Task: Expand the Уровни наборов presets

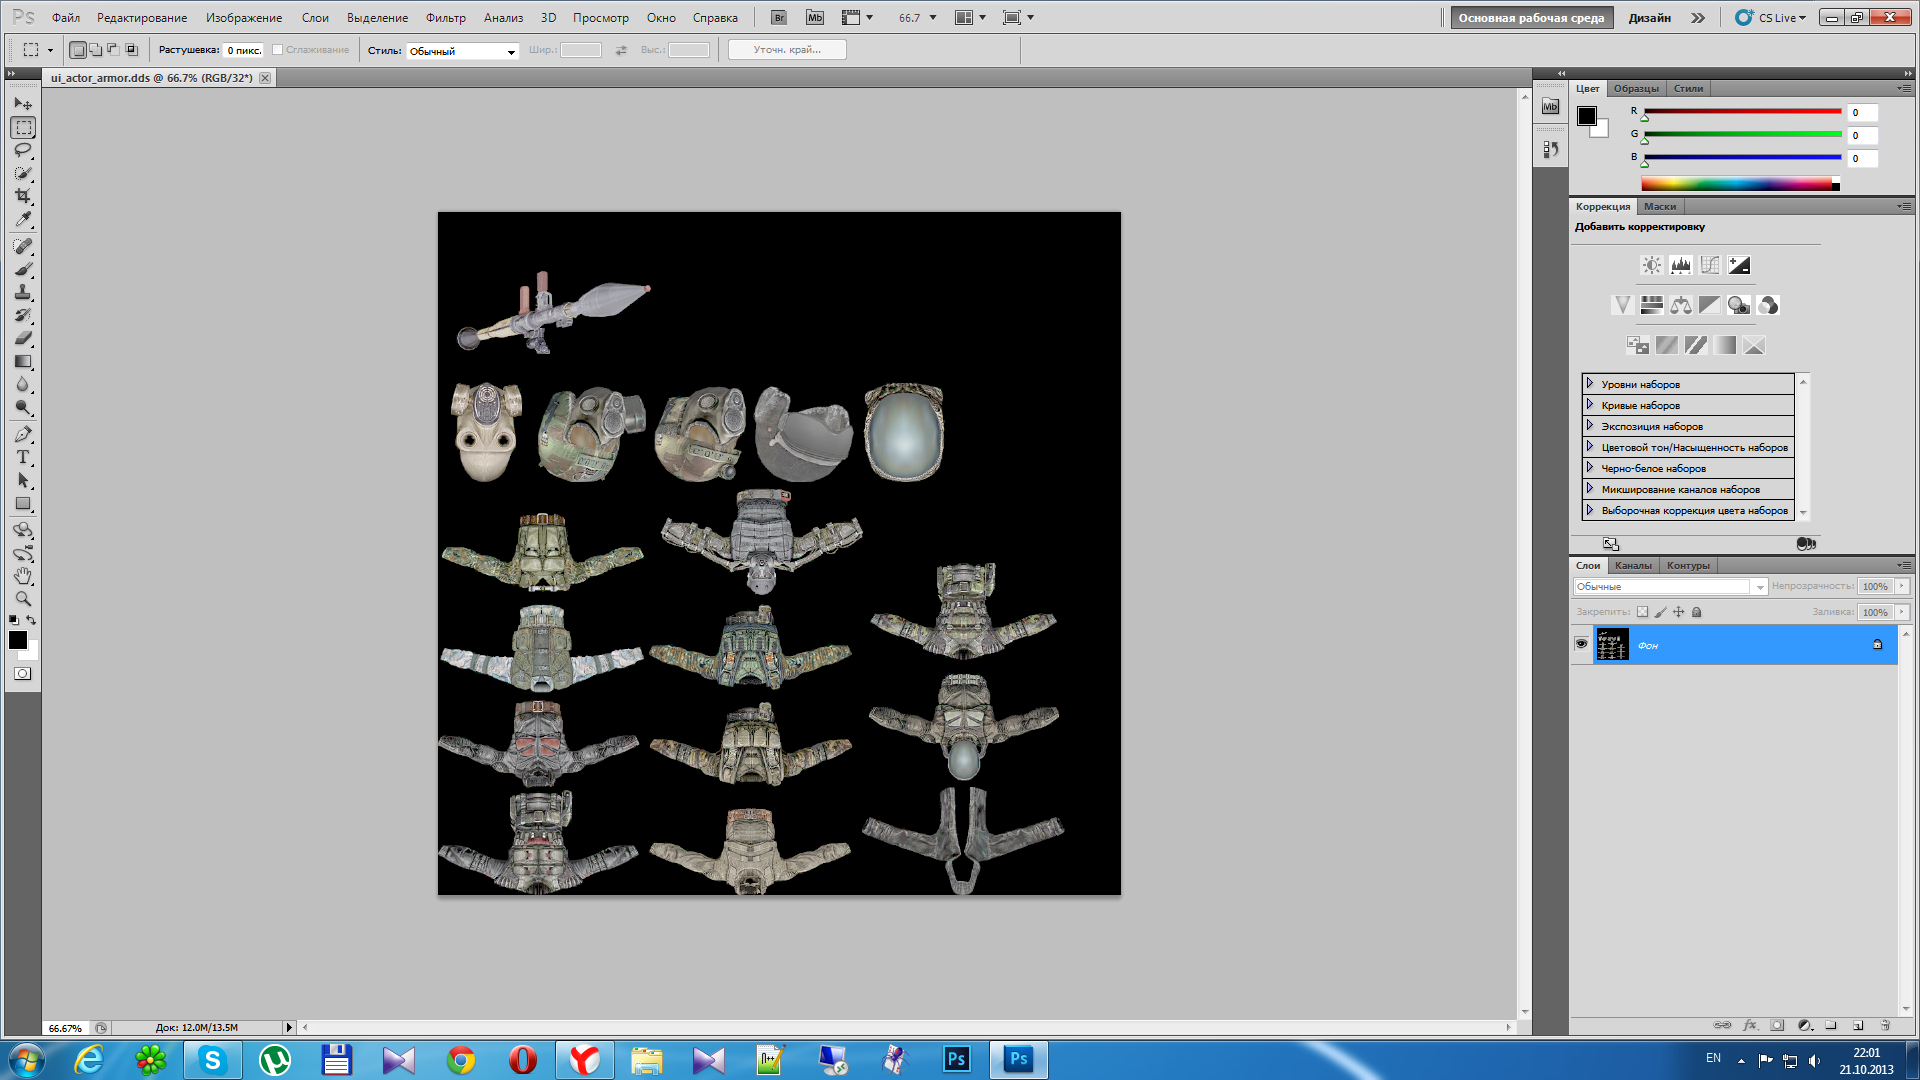Action: [1590, 384]
